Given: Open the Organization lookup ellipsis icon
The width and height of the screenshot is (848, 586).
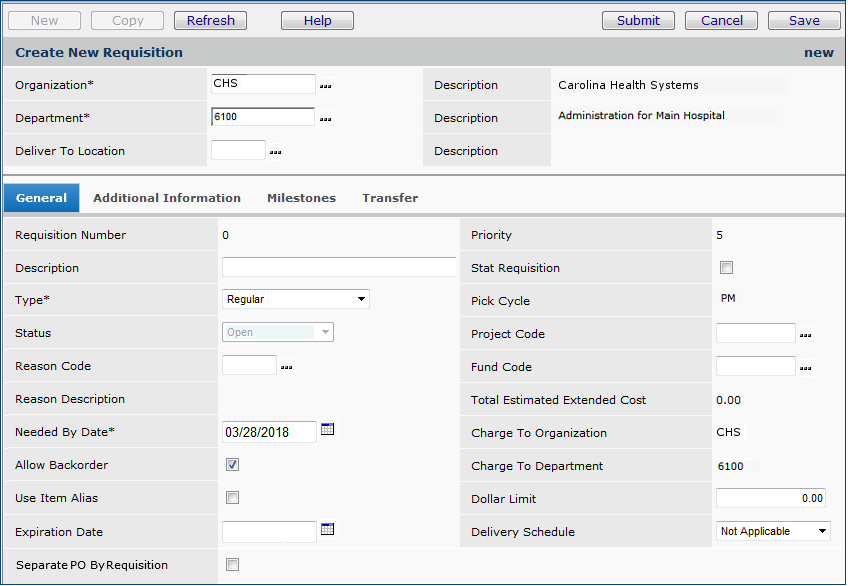Looking at the screenshot, I should tap(325, 87).
